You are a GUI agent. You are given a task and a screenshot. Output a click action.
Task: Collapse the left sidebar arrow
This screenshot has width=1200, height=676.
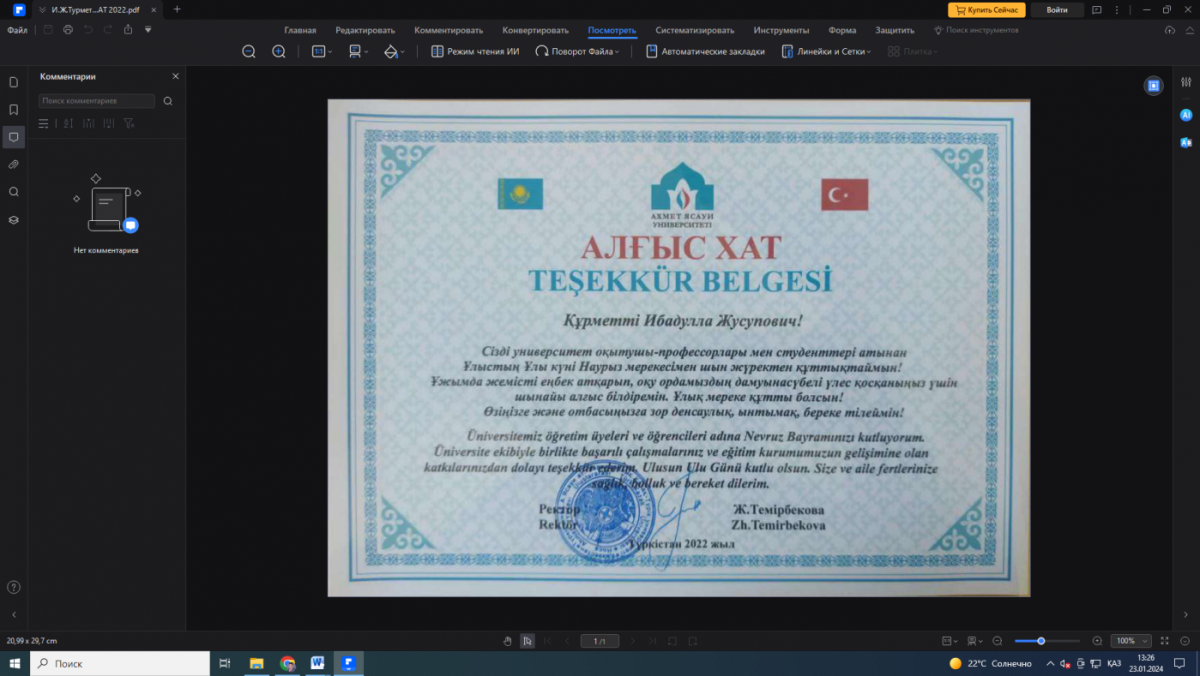pos(14,614)
